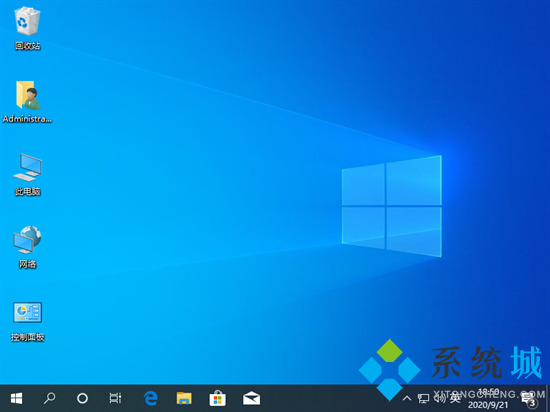The image size is (550, 412).
Task: Open File Explorer from the taskbar
Action: pos(184,398)
